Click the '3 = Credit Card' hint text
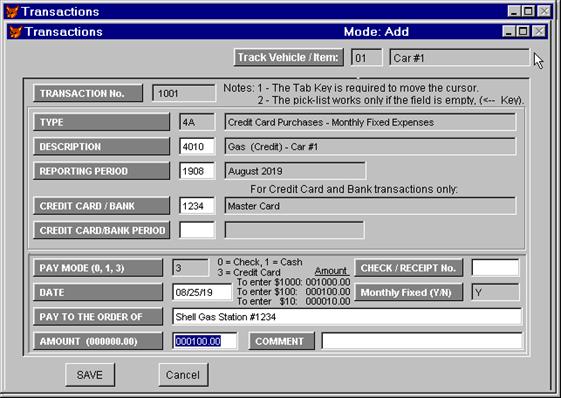This screenshot has height=398, width=561. point(249,272)
